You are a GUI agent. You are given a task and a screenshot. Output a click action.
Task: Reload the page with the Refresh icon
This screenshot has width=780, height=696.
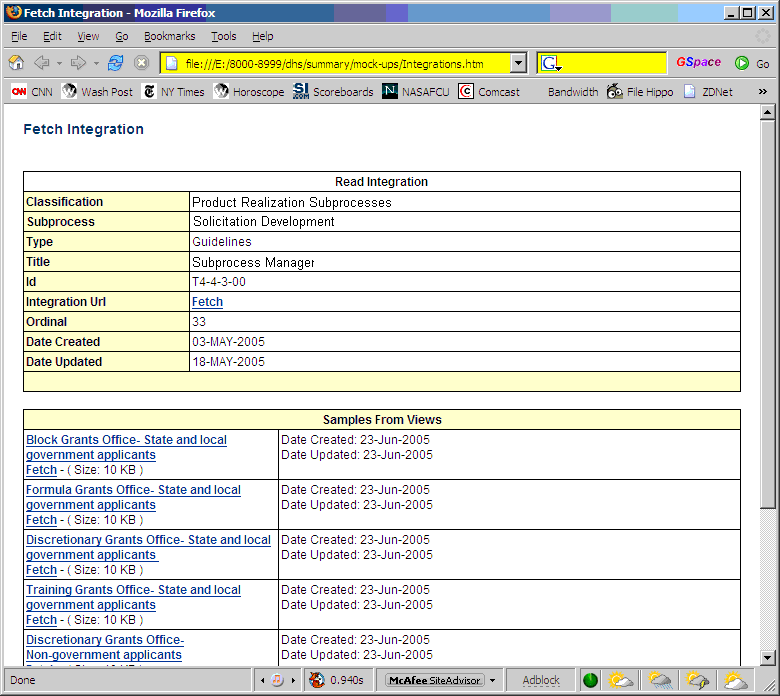pyautogui.click(x=115, y=63)
